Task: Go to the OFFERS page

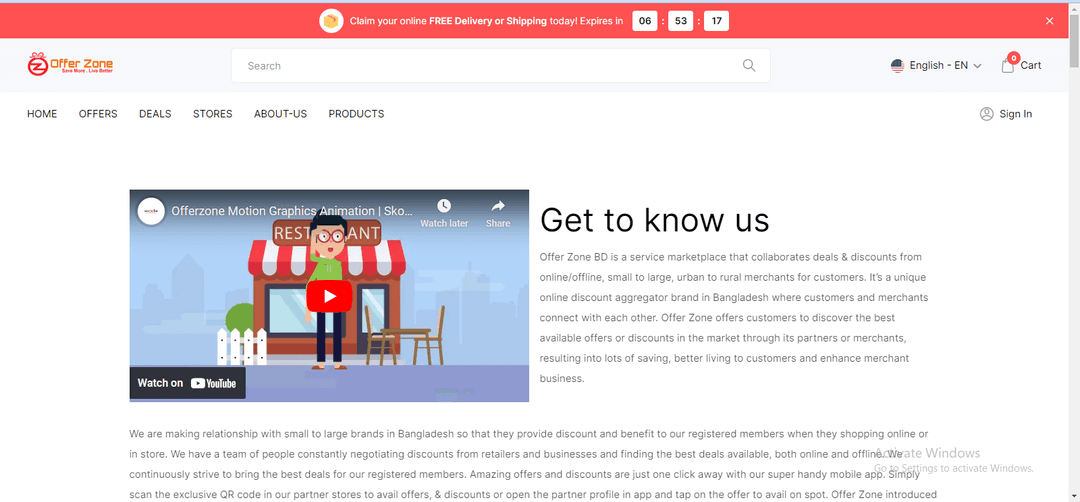Action: coord(98,114)
